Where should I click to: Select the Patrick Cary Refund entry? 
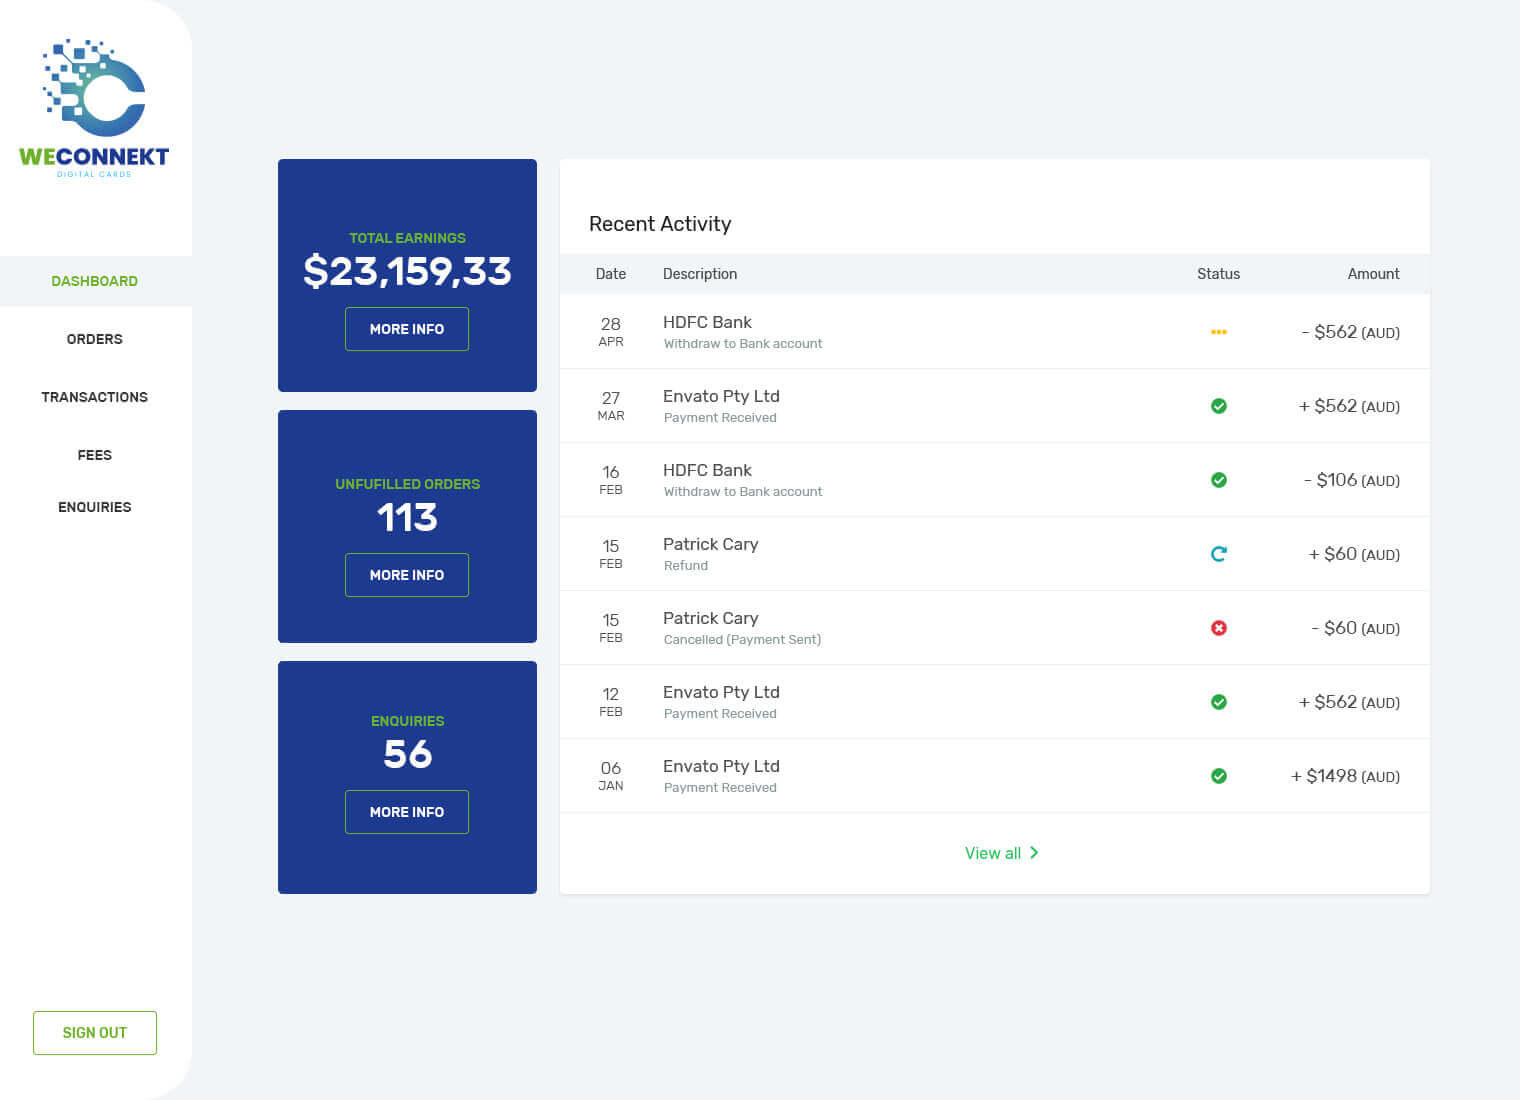tap(995, 554)
